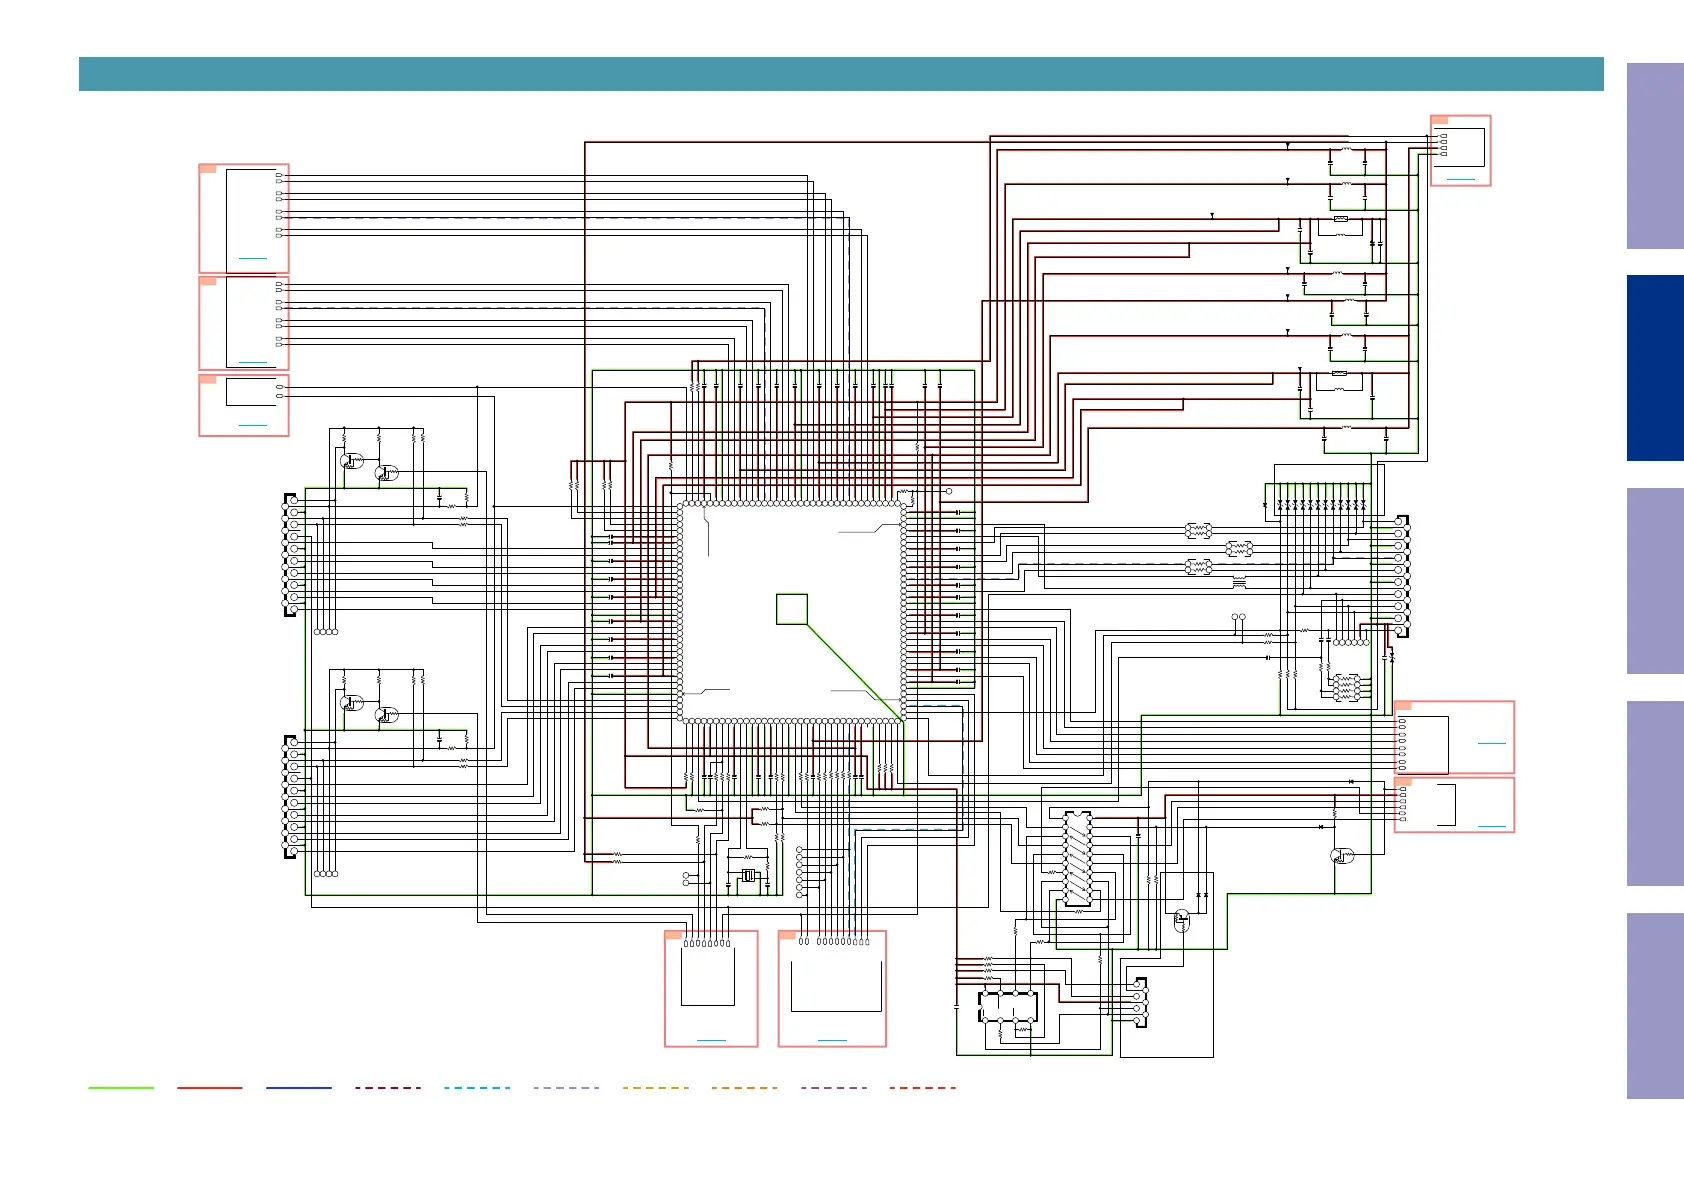Open the link in the top-right connector box

click(1460, 179)
